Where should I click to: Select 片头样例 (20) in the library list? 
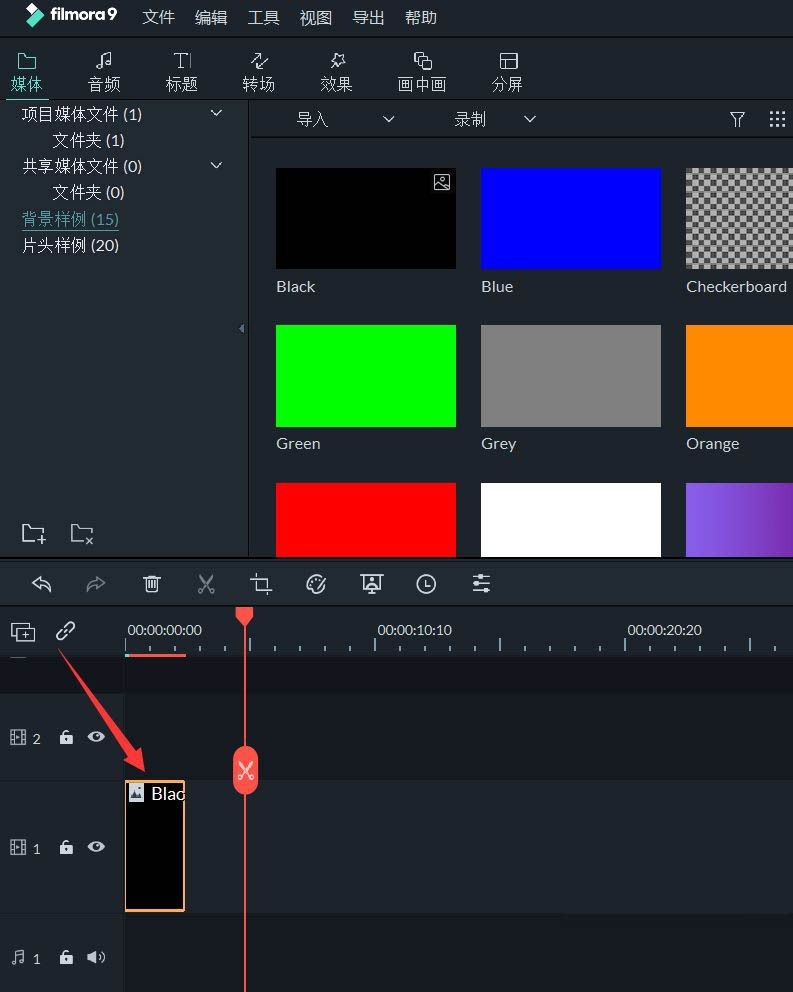(70, 245)
